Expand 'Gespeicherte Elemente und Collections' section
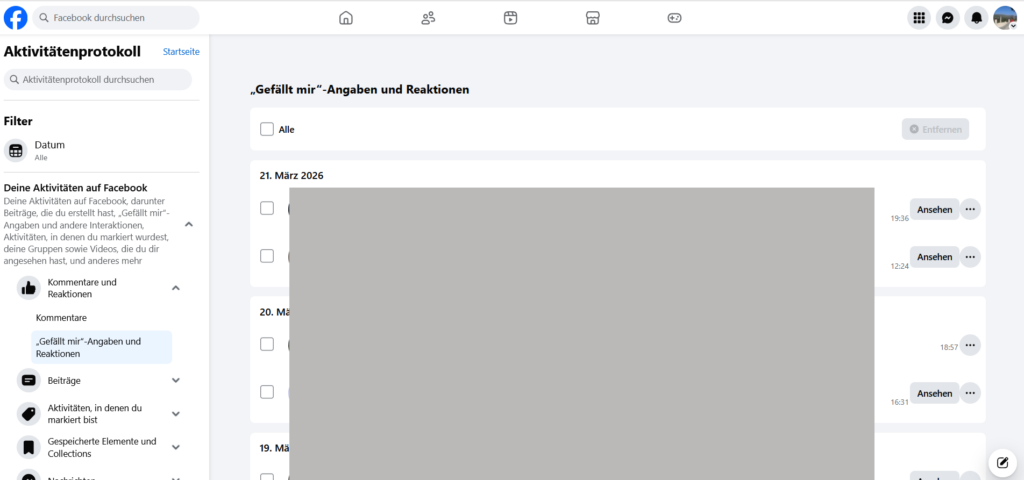 (x=176, y=447)
